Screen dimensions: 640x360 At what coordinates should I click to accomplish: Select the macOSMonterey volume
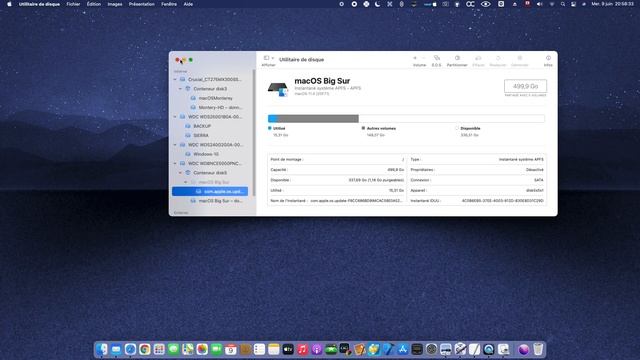tap(210, 98)
